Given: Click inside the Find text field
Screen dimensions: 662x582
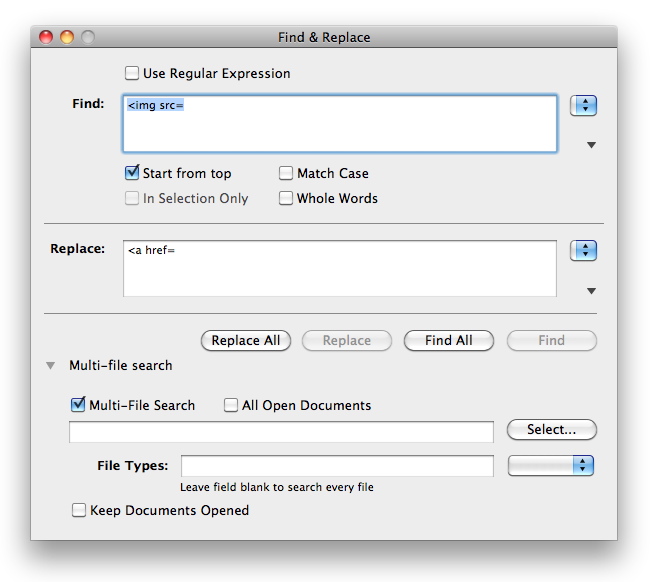Looking at the screenshot, I should coord(340,124).
